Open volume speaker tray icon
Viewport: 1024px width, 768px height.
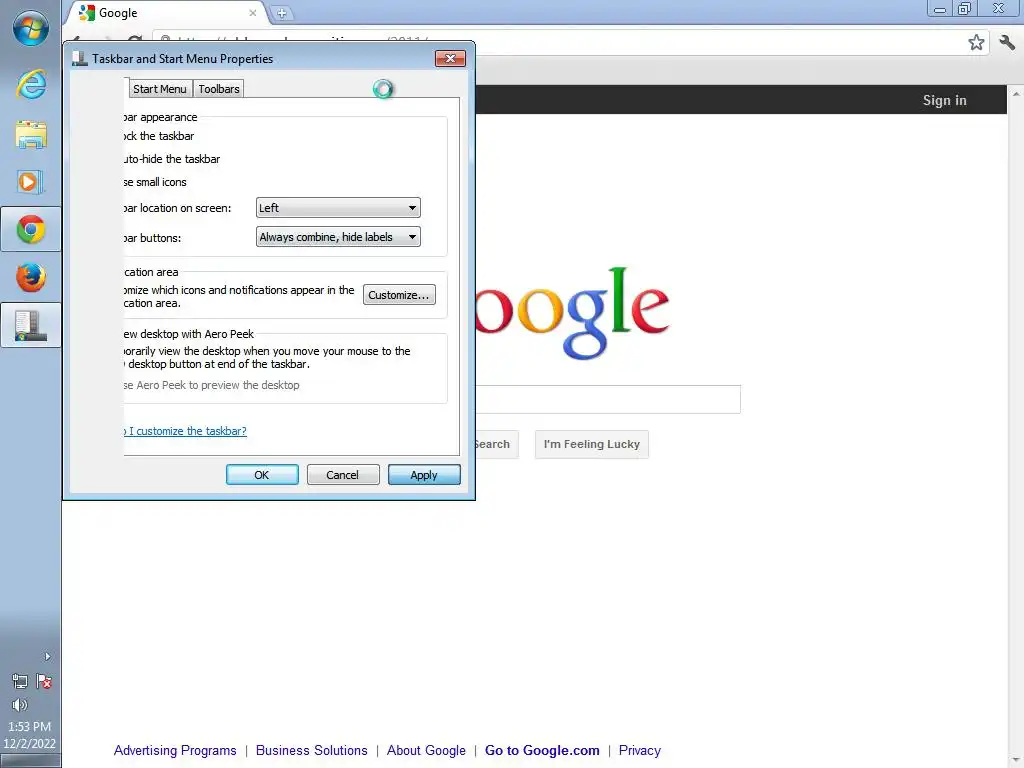[20, 705]
